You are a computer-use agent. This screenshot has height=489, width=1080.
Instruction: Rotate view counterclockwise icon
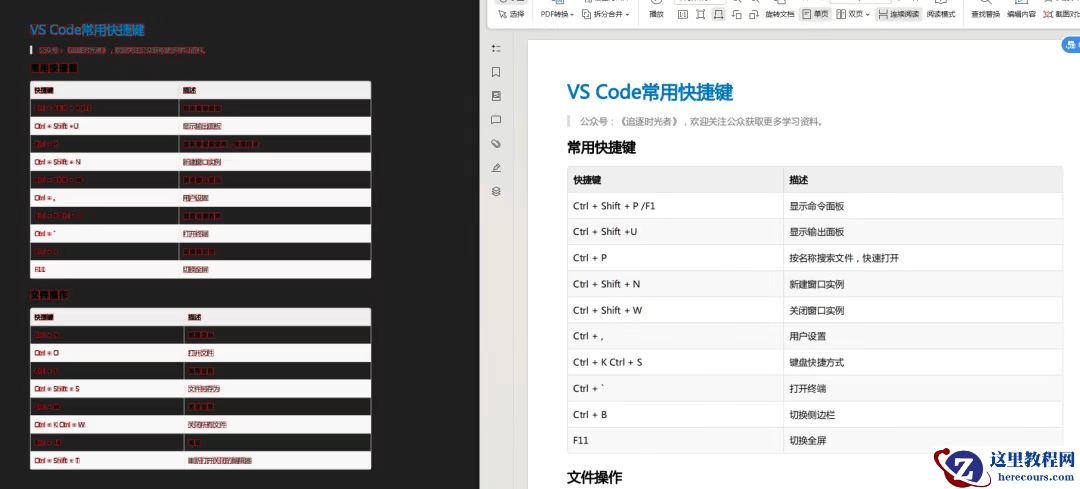click(736, 14)
